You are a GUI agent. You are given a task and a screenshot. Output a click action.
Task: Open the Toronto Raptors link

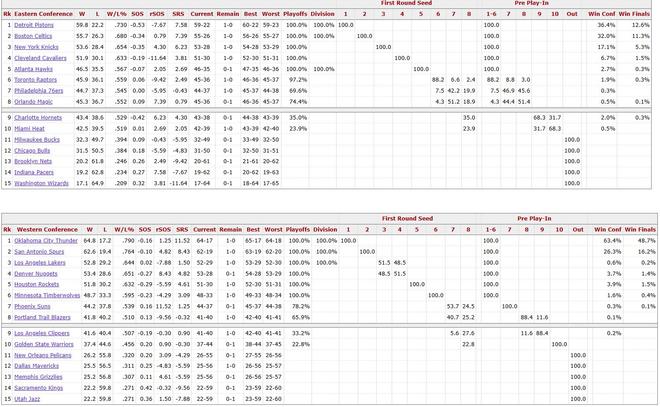(35, 79)
